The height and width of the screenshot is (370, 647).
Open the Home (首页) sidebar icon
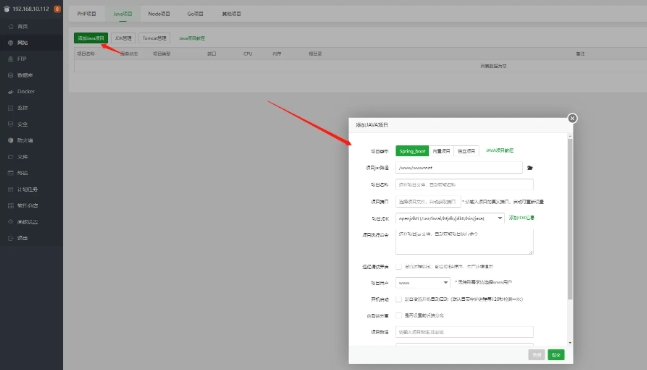click(11, 26)
